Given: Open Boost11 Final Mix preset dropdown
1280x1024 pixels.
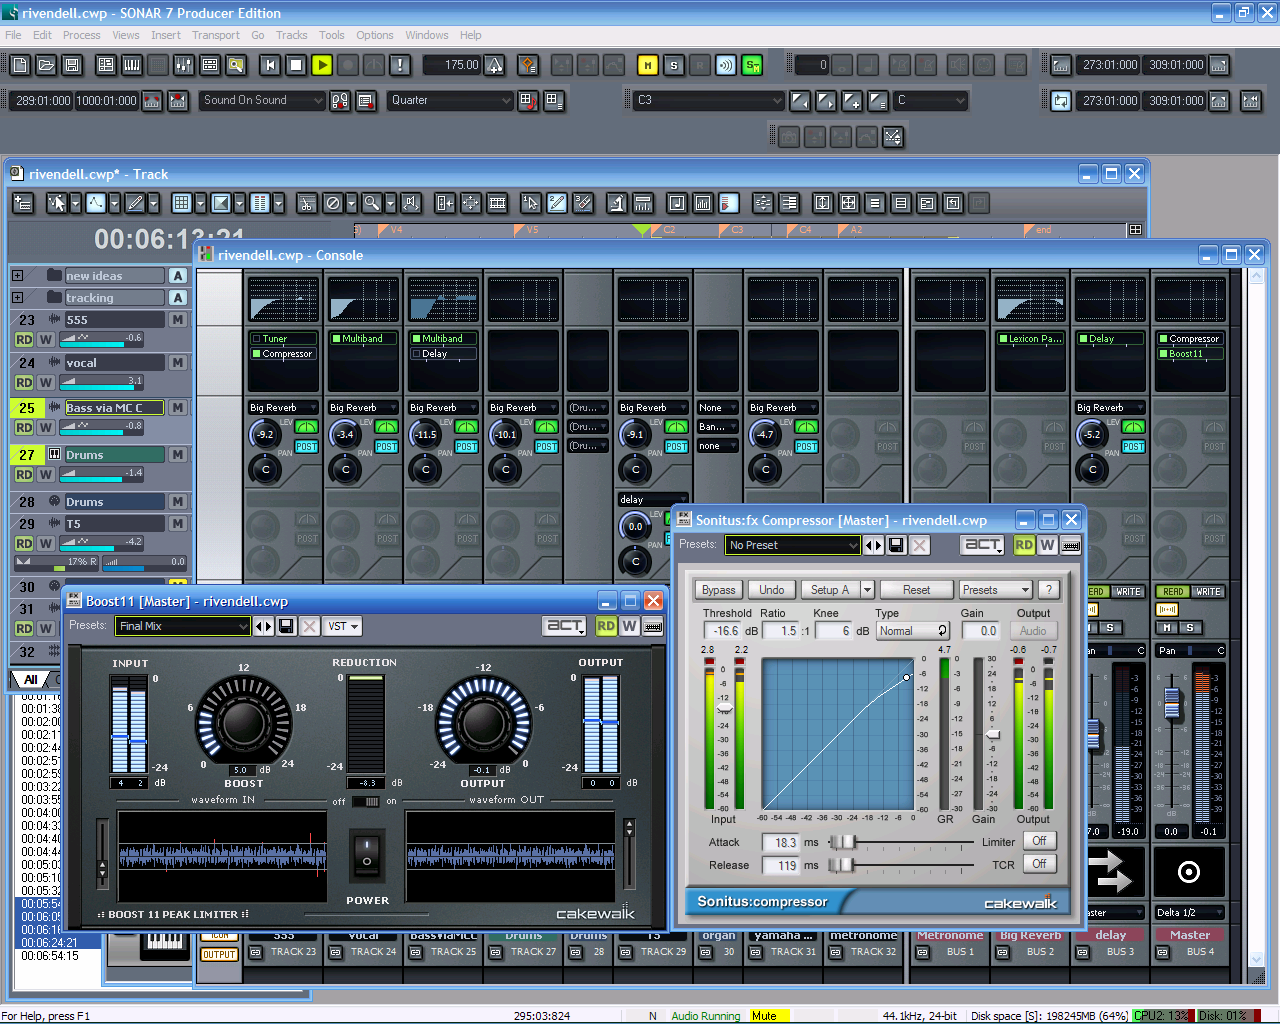Looking at the screenshot, I should click(x=182, y=626).
